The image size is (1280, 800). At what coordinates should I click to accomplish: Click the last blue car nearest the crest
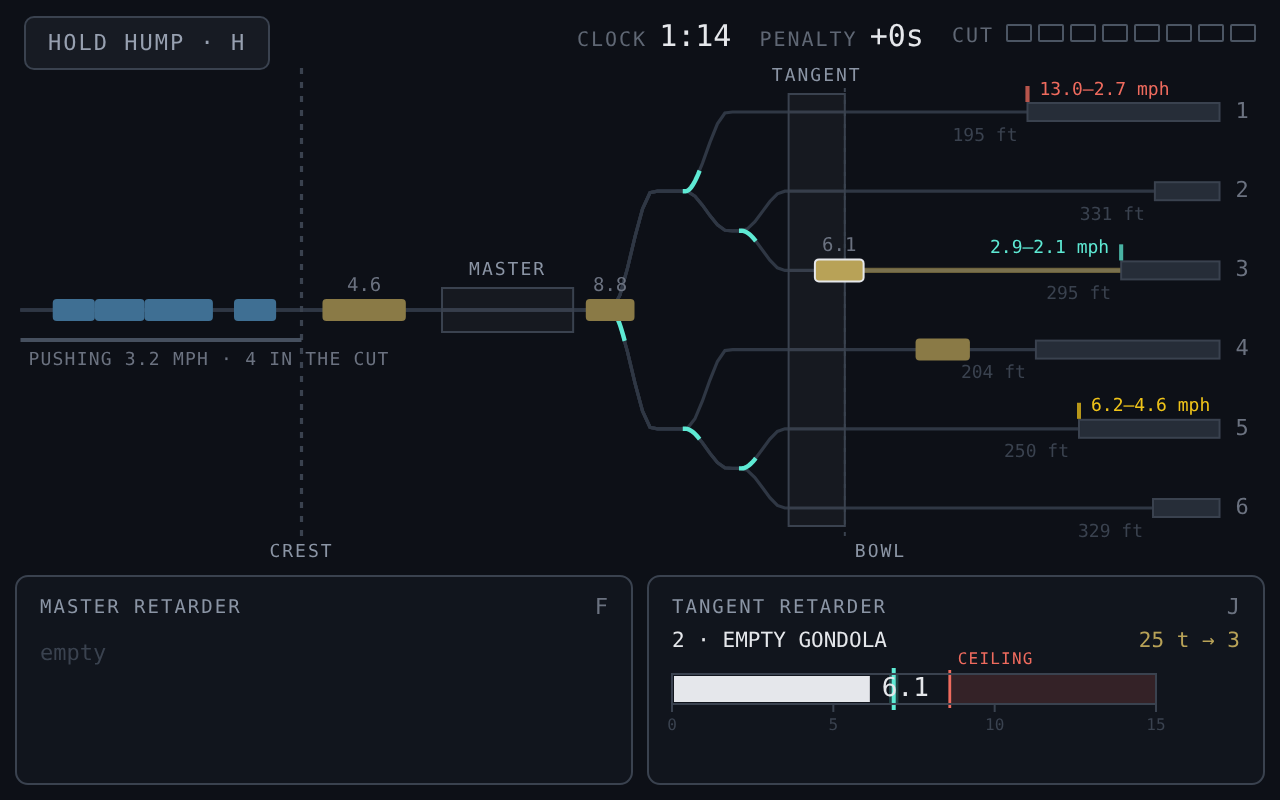255,310
